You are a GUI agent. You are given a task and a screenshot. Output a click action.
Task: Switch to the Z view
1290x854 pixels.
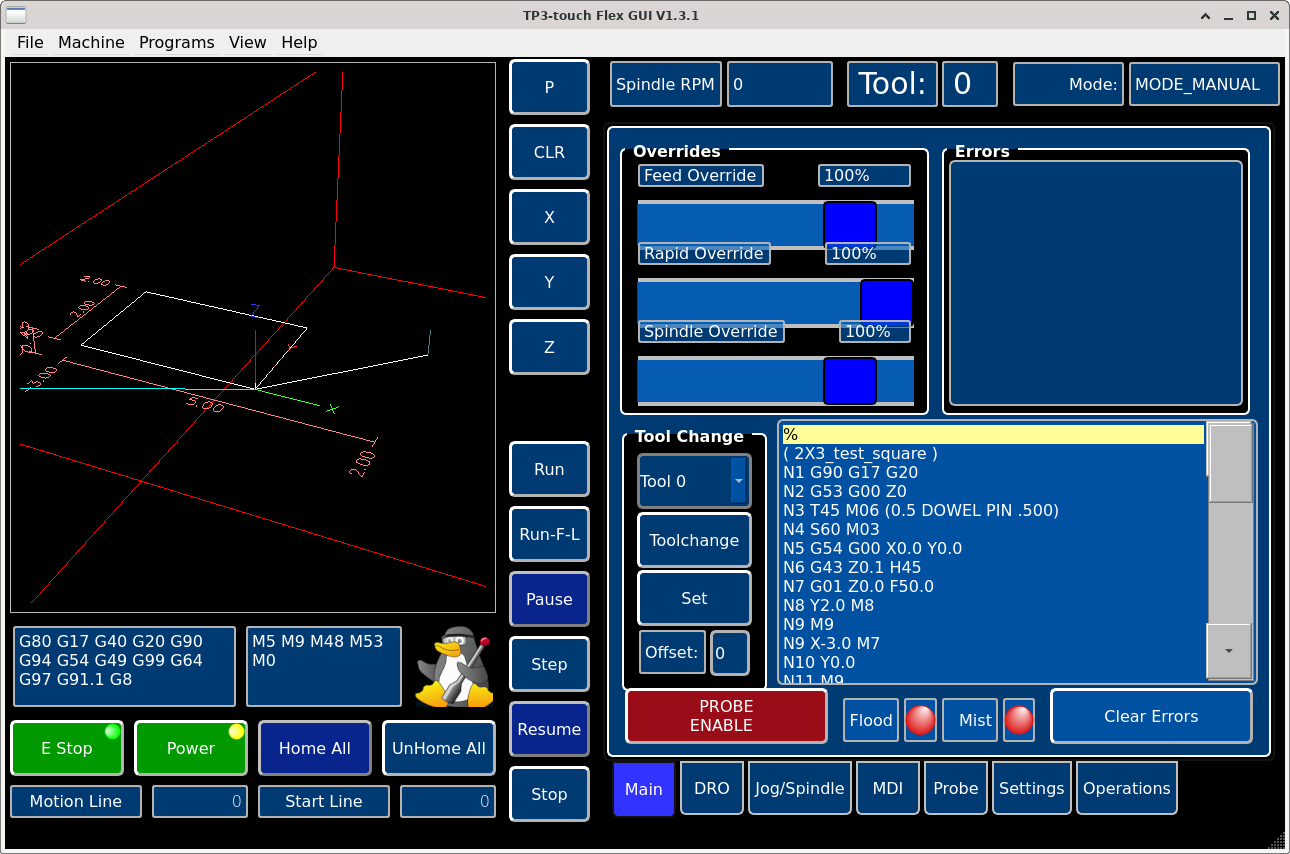click(x=549, y=347)
